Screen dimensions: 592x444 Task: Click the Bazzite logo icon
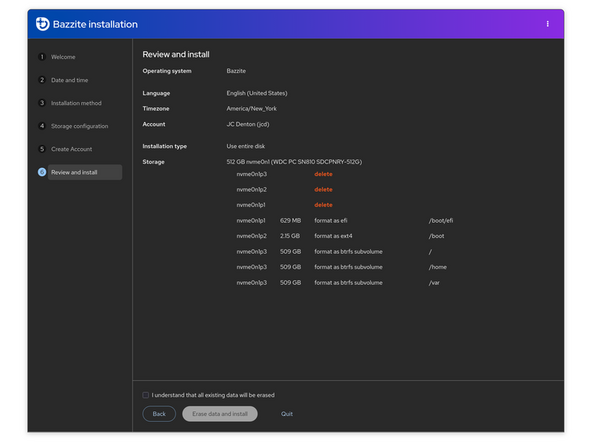click(42, 24)
